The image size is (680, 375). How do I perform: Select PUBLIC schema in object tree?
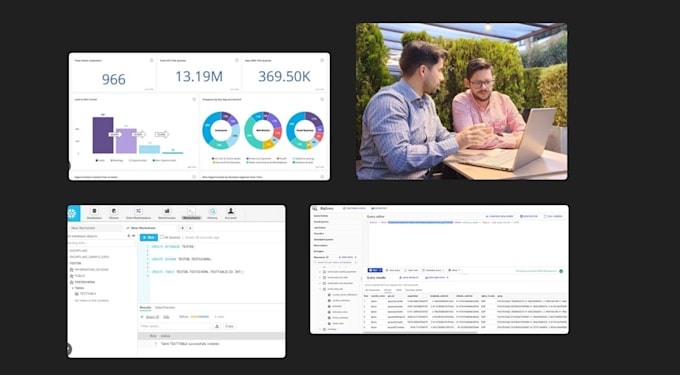click(77, 276)
